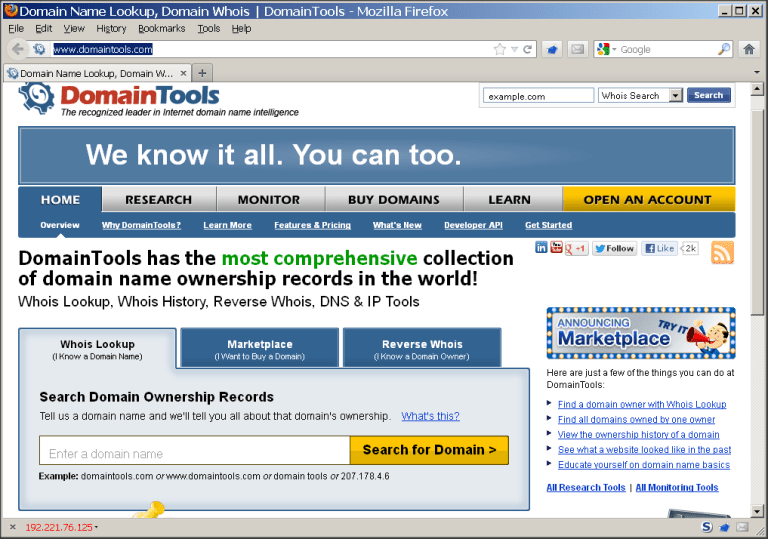Click the Google +1 button
This screenshot has height=539, width=768.
click(x=576, y=248)
